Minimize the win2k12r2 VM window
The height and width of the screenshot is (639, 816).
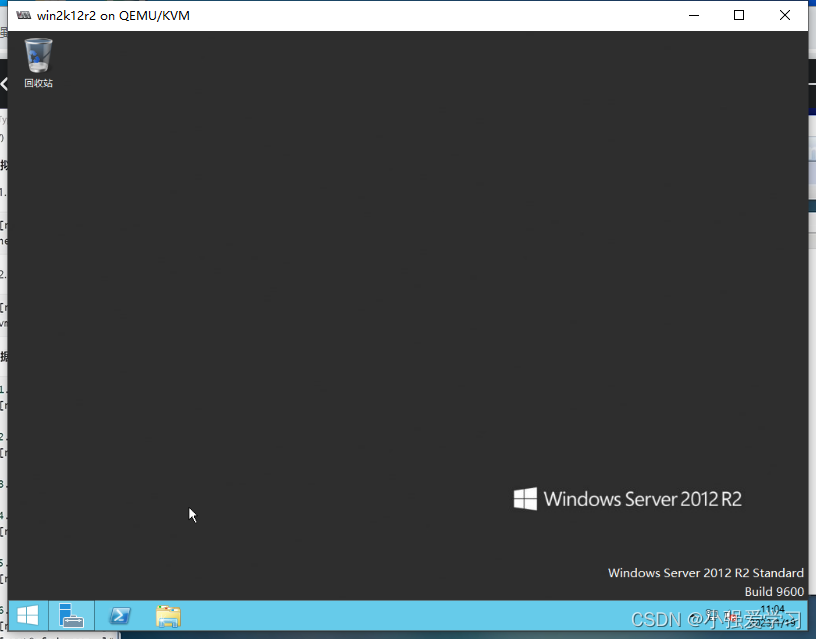[x=693, y=15]
